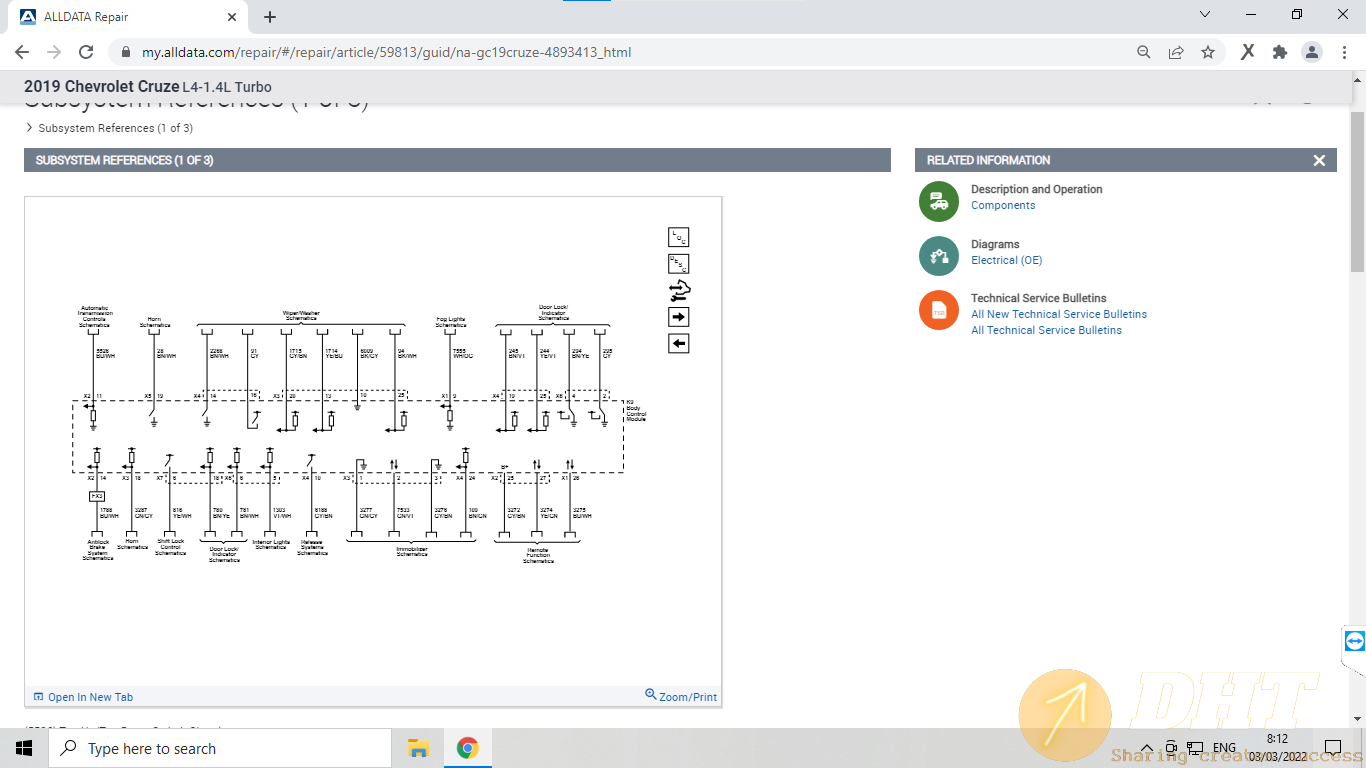This screenshot has height=768, width=1366.
Task: Click the network icon in system tray
Action: 1194,748
